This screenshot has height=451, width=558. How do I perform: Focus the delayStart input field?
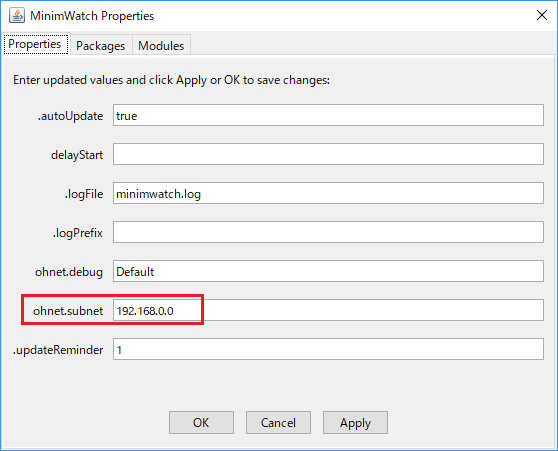coord(328,154)
